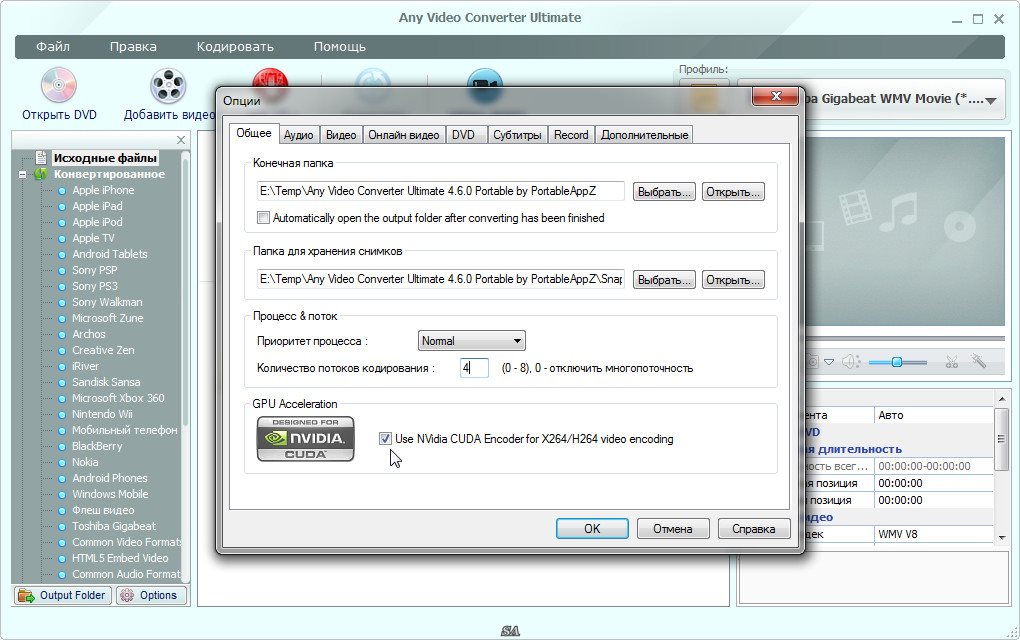Click Открыть for the snapshots folder
The image size is (1020, 640).
click(733, 280)
